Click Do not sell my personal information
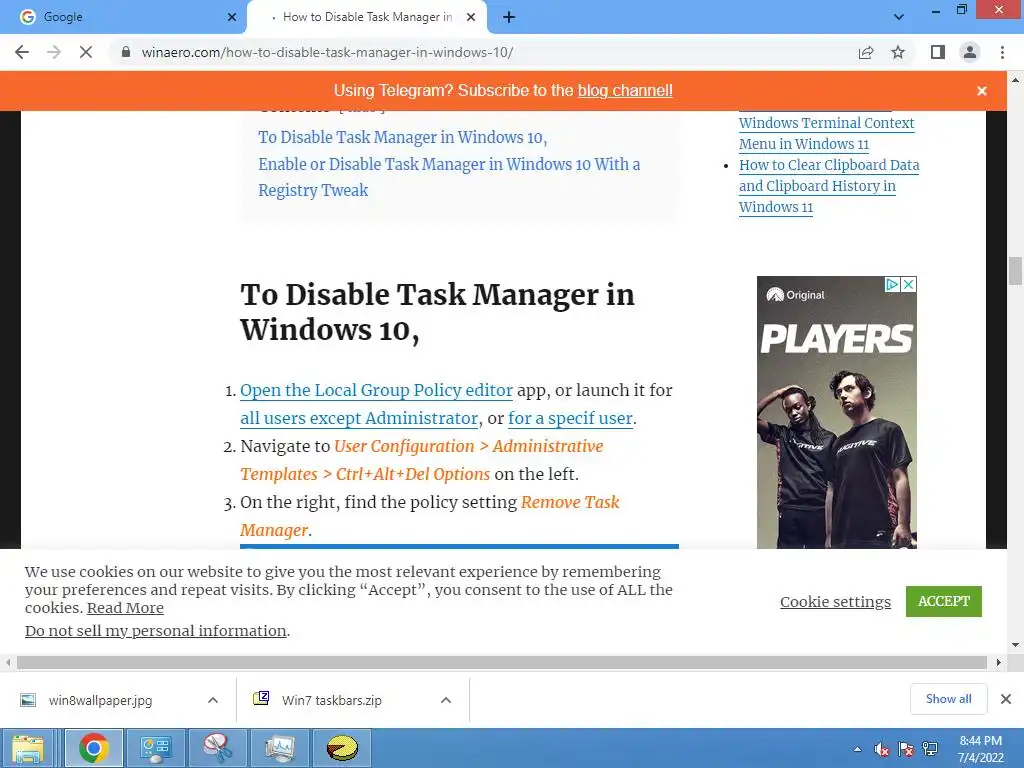 tap(155, 631)
